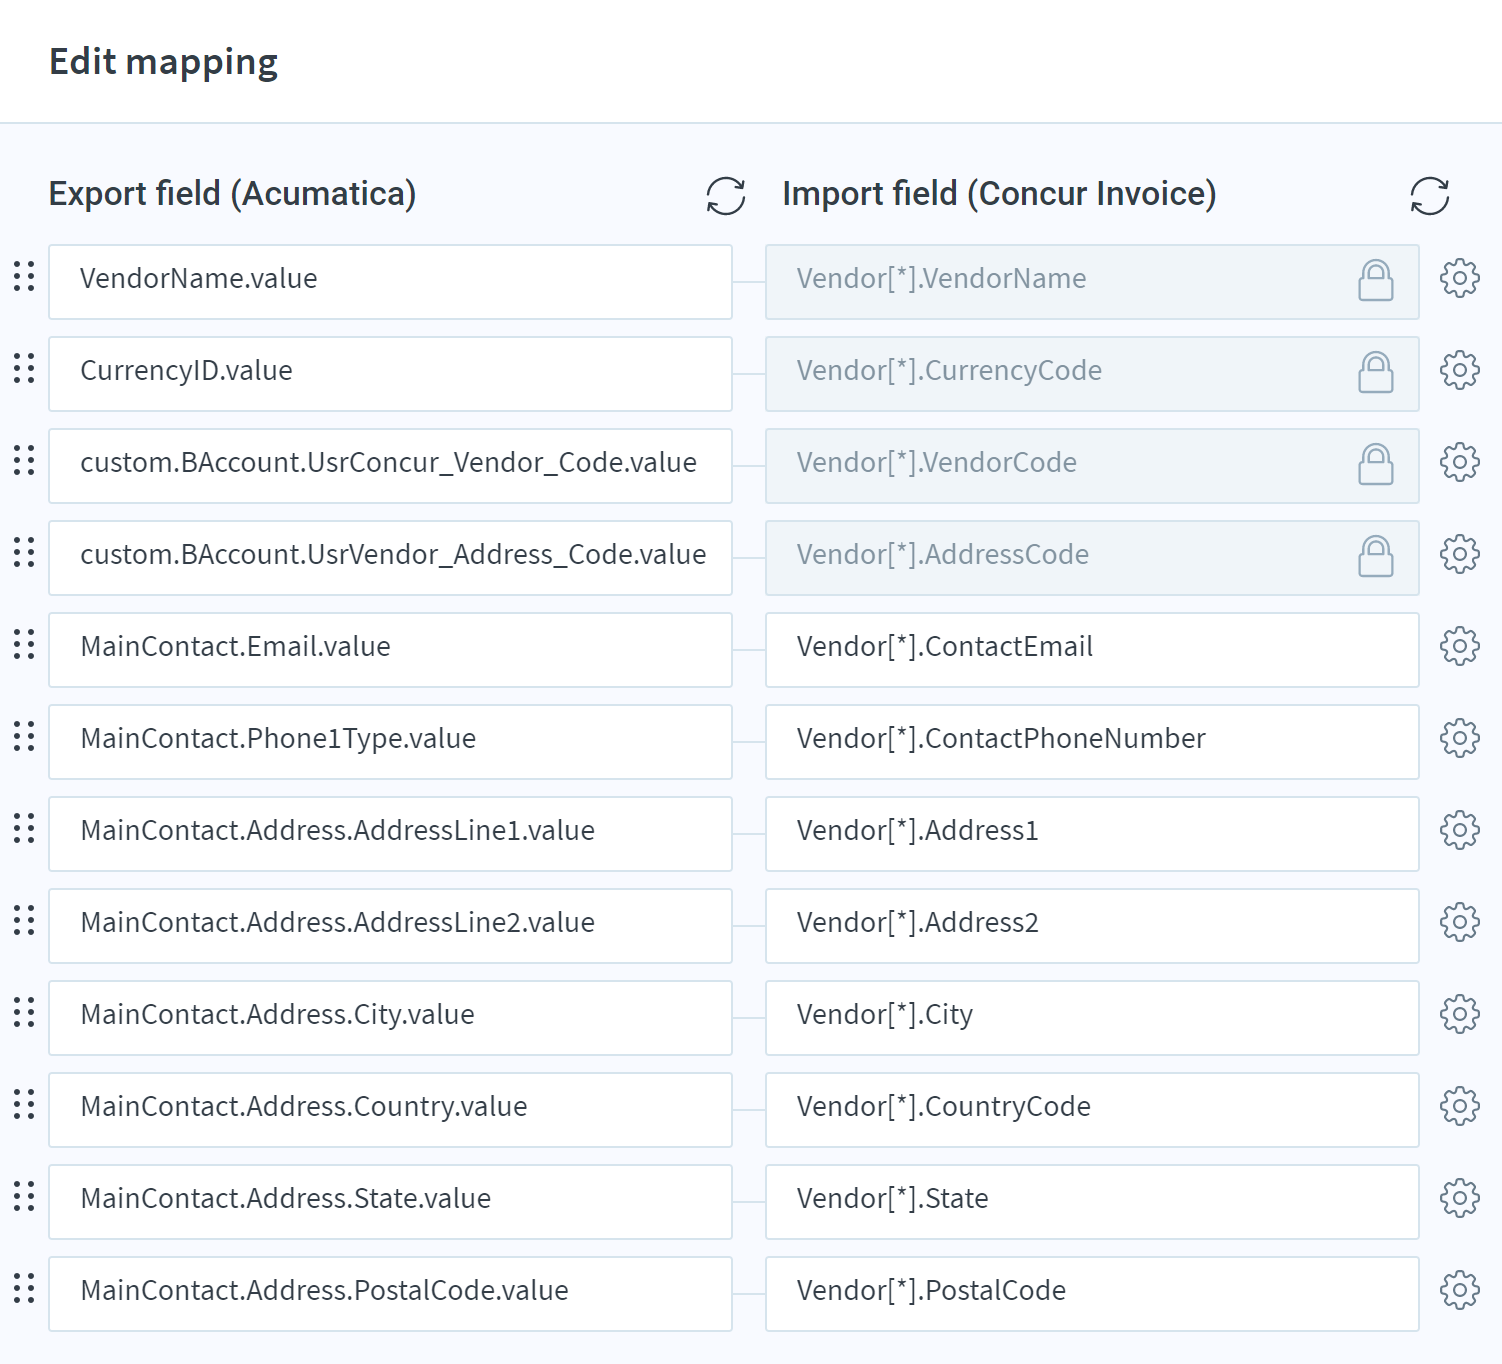Grab drag handle for MainContact.Address.PostalCode.value row
This screenshot has width=1502, height=1364.
(x=24, y=1288)
